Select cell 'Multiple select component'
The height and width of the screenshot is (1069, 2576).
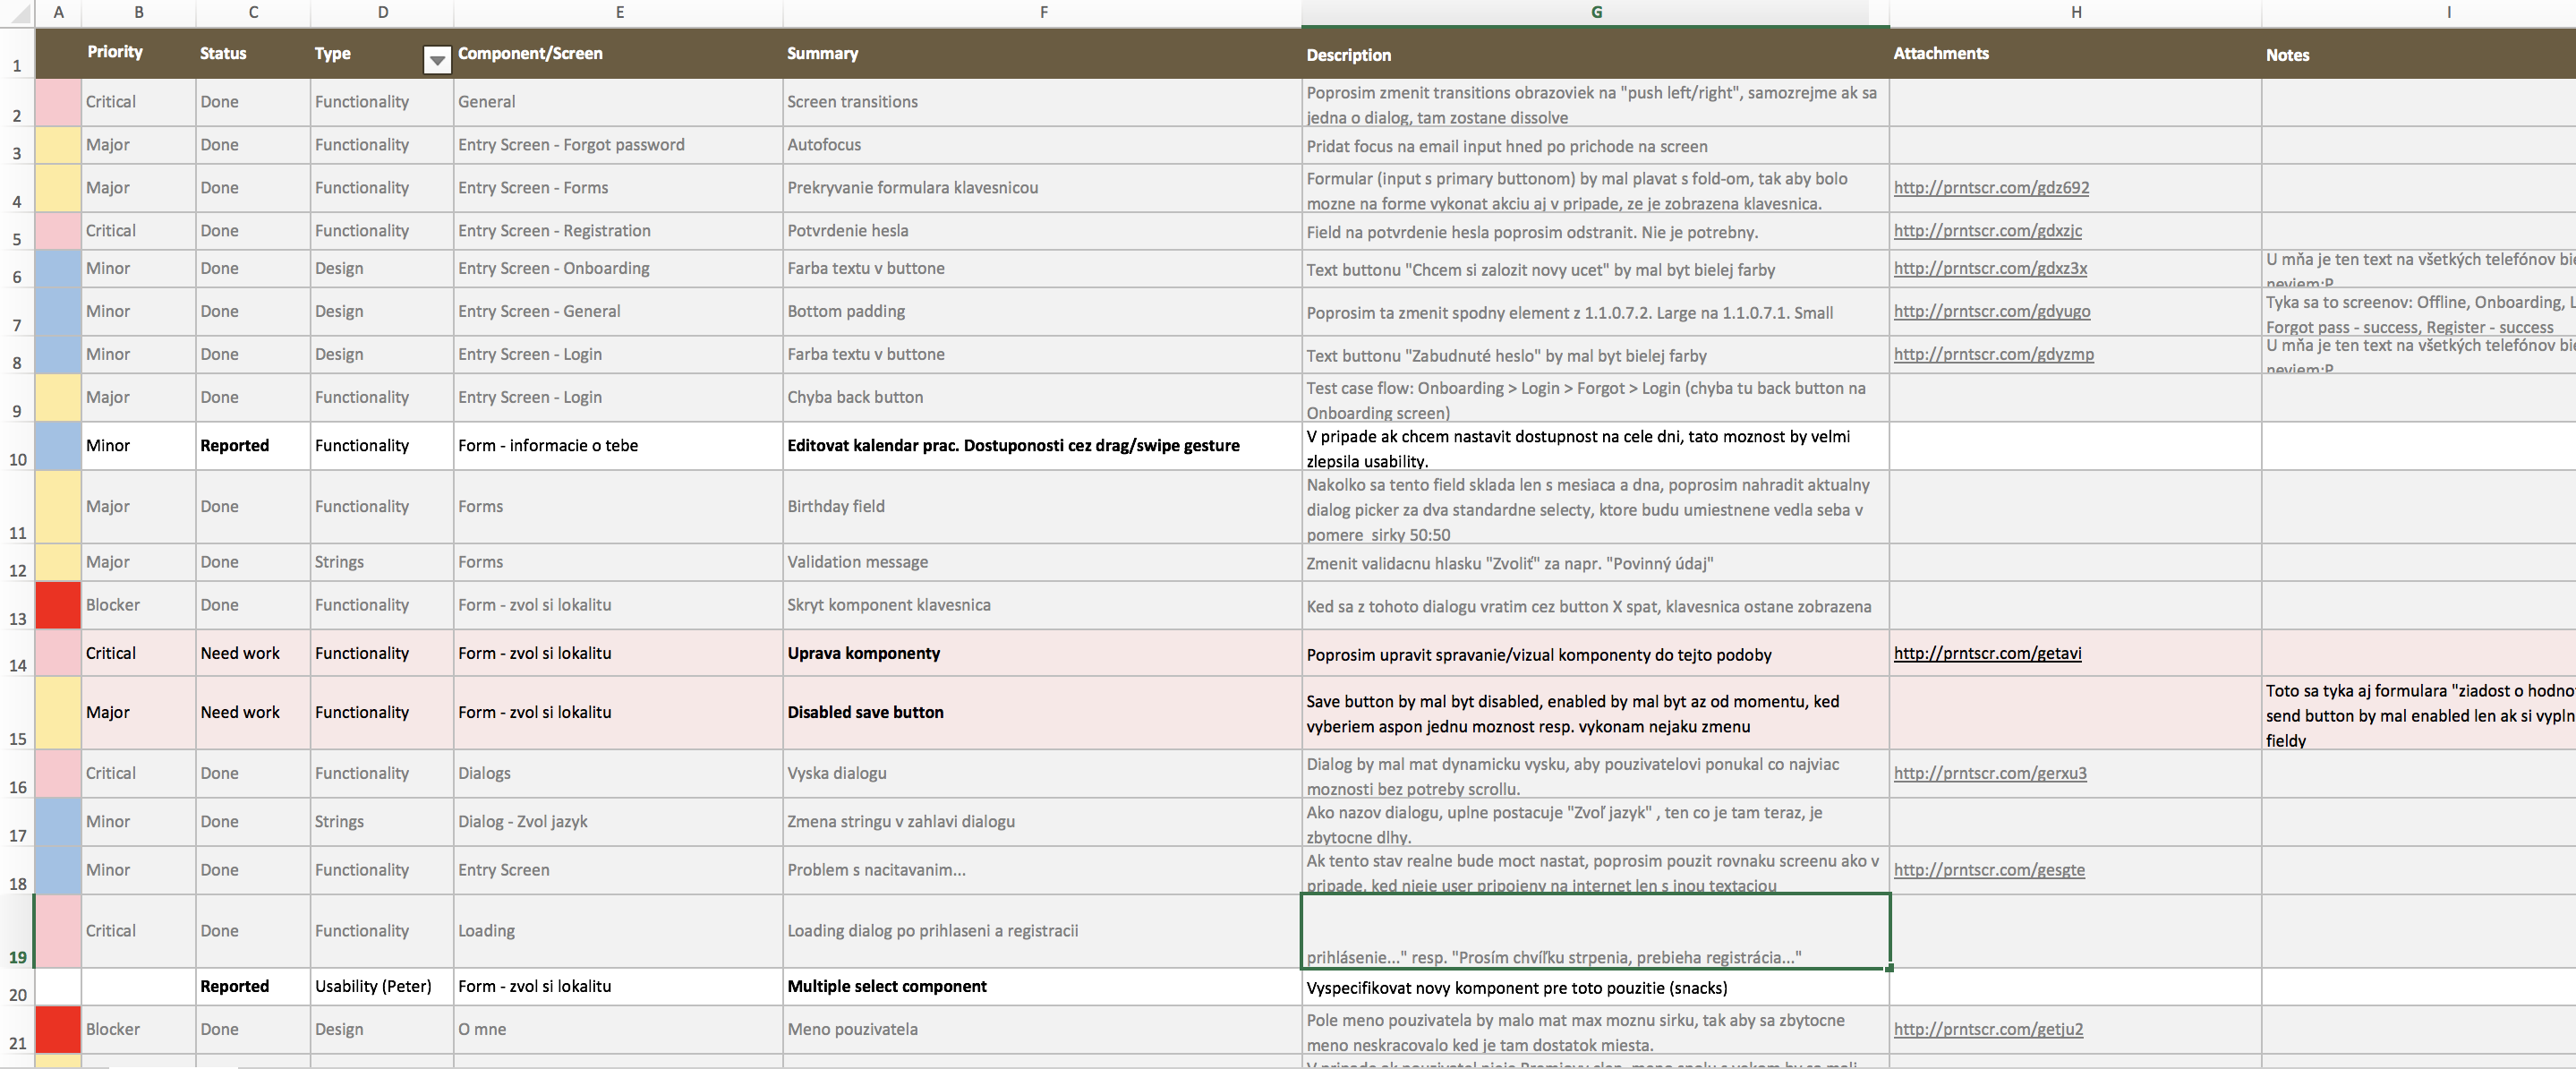[1042, 987]
